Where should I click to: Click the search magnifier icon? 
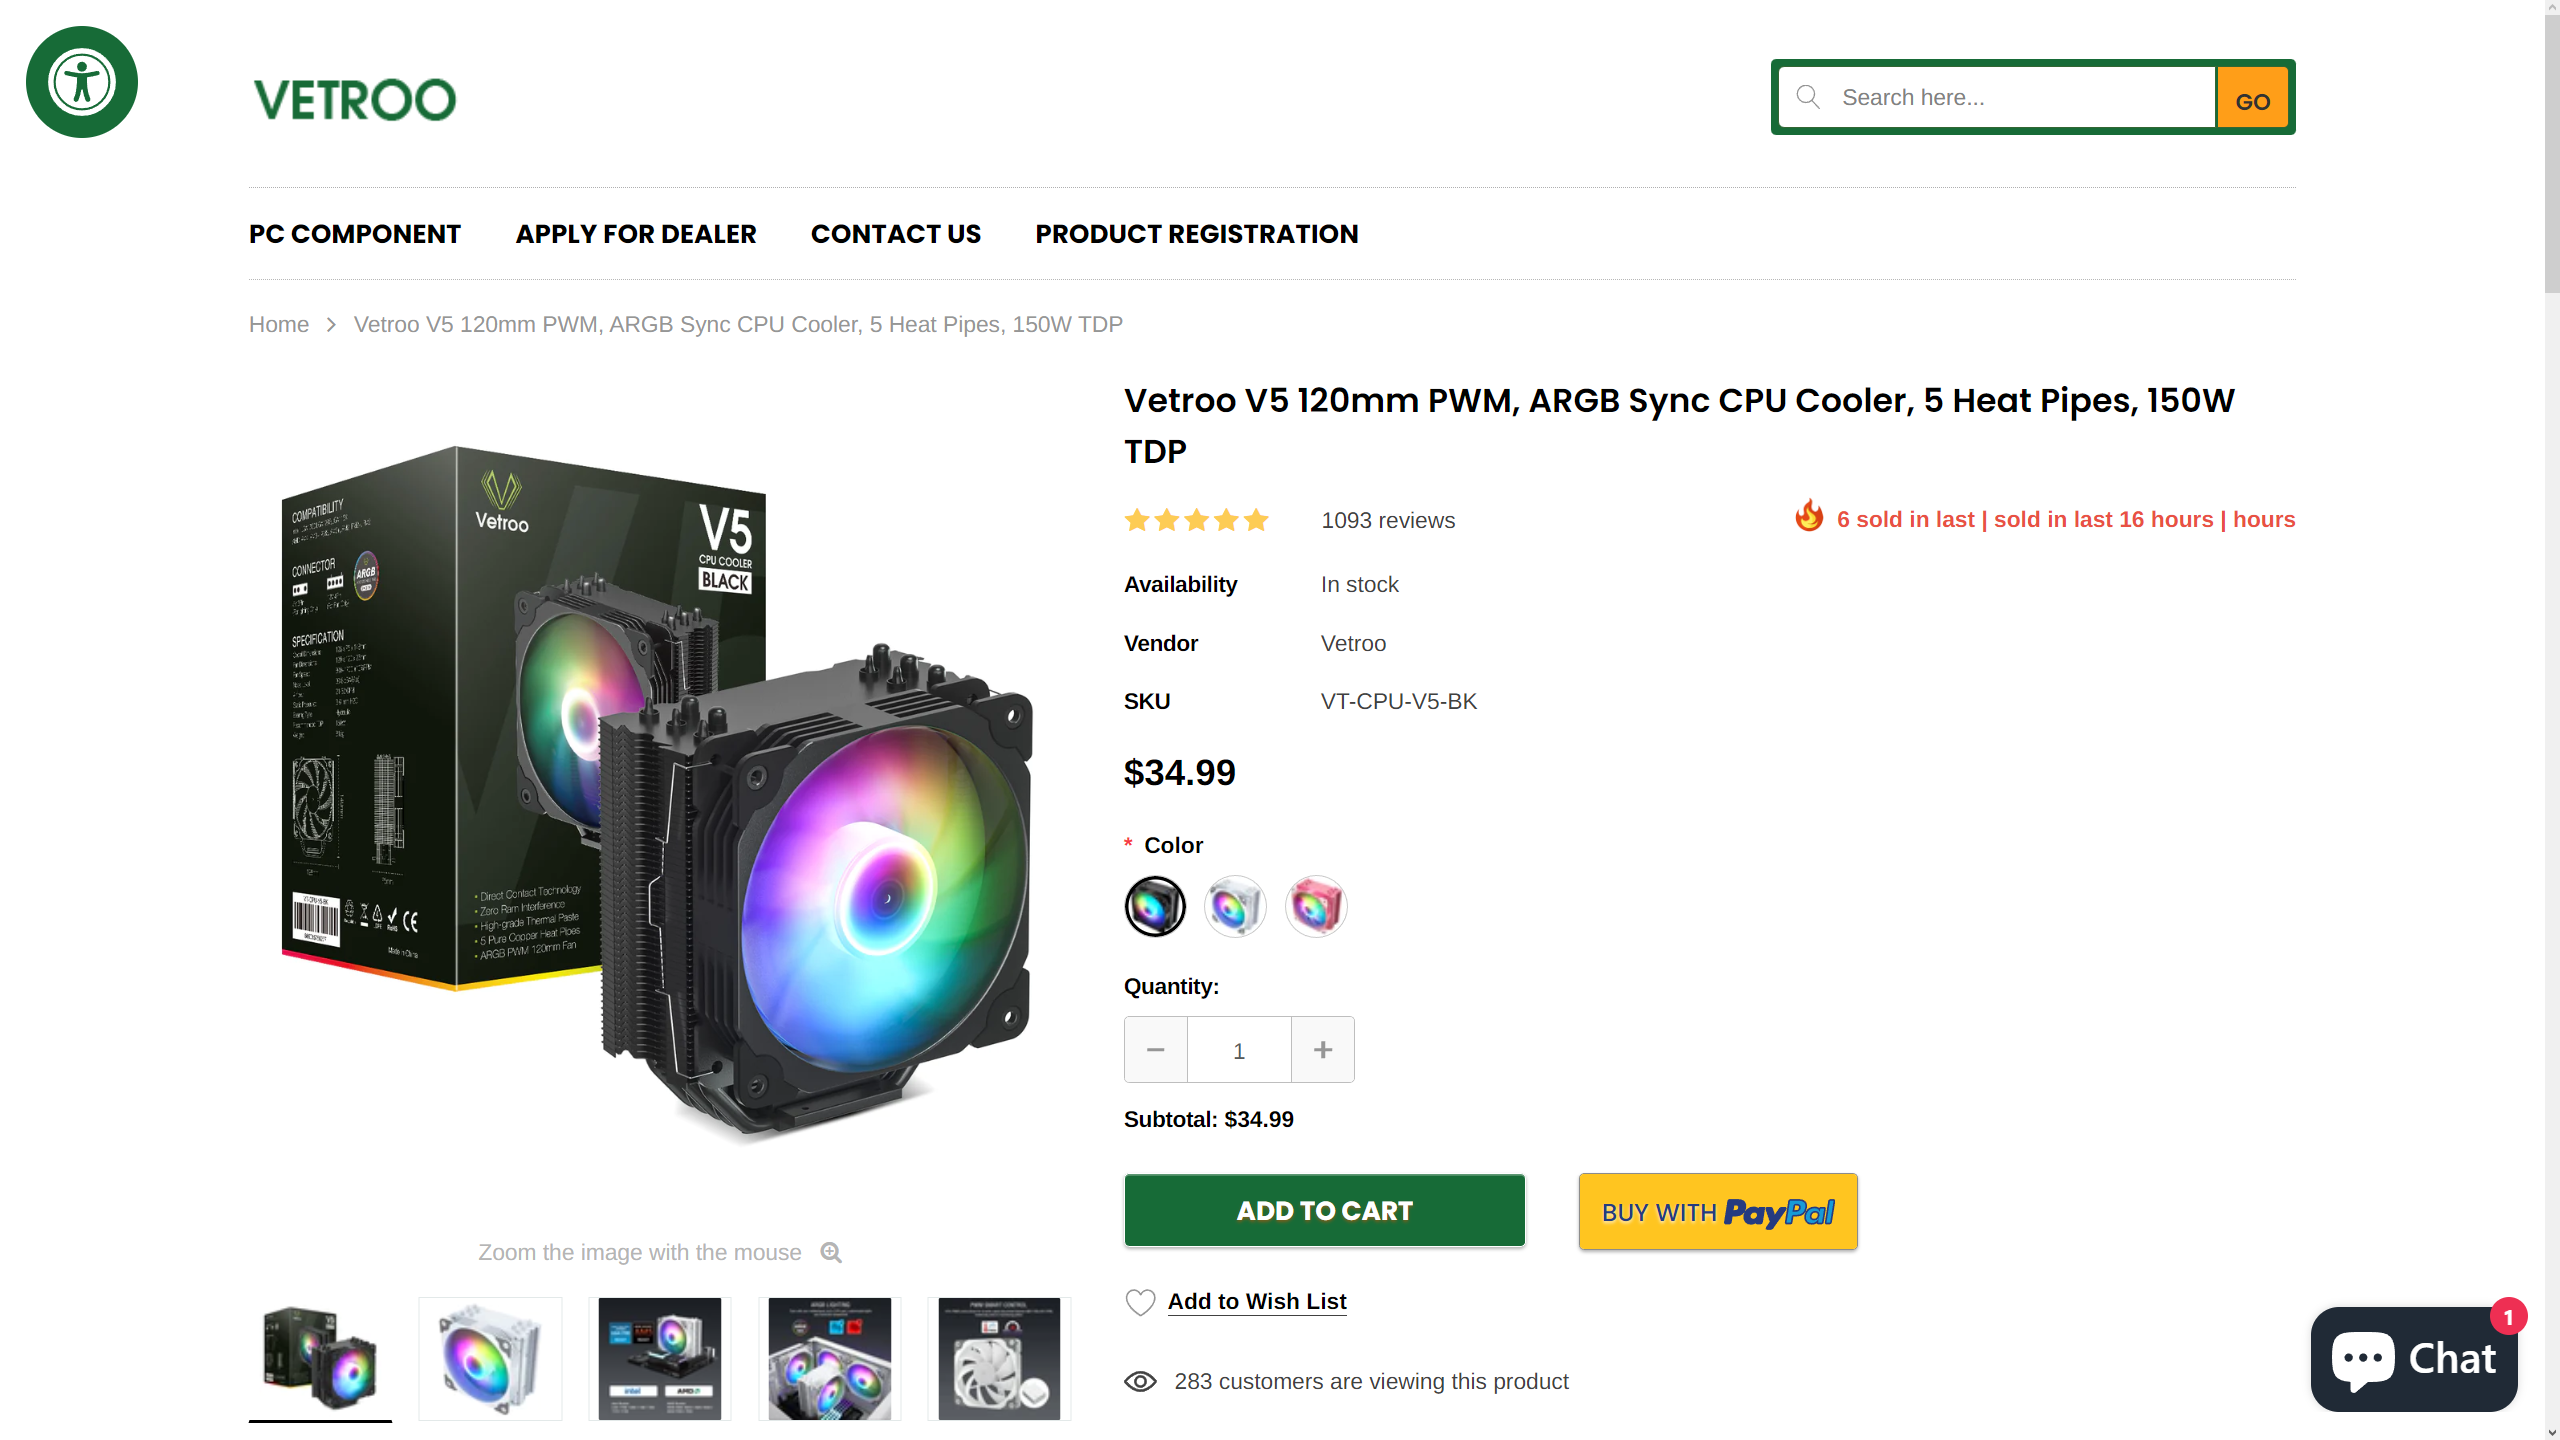1808,97
